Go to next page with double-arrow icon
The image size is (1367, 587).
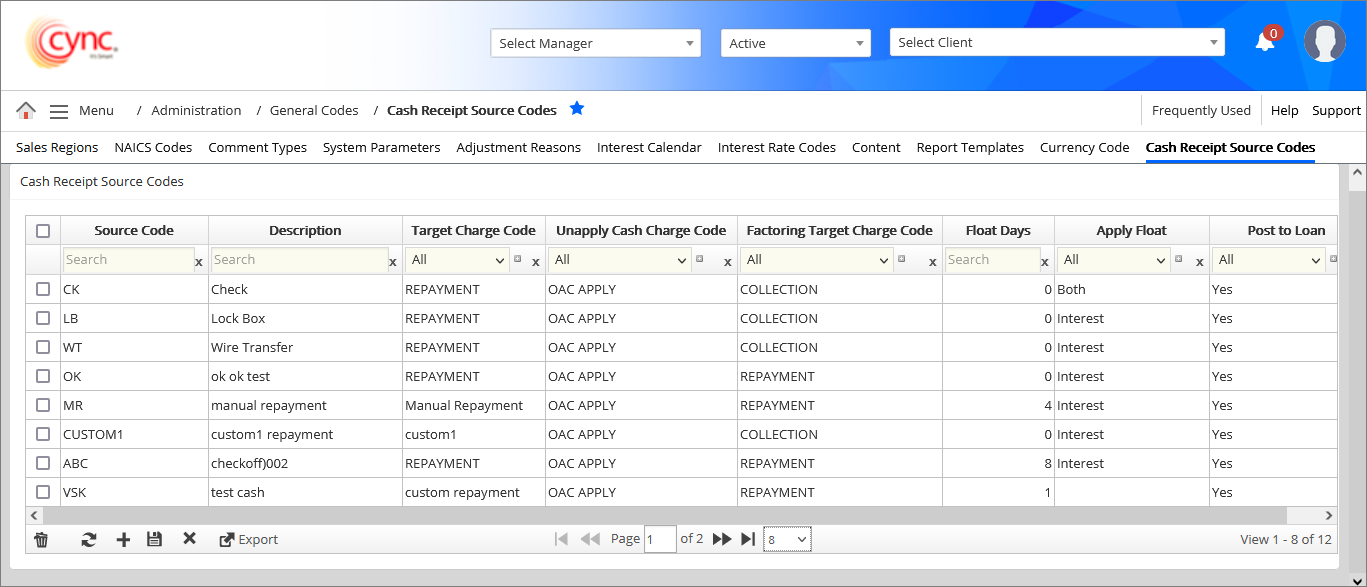click(x=722, y=538)
